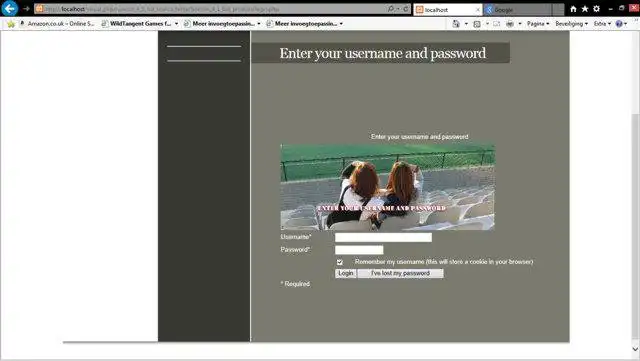Viewport: 640px width, 361px height.
Task: Focus the Password input field
Action: click(x=359, y=250)
